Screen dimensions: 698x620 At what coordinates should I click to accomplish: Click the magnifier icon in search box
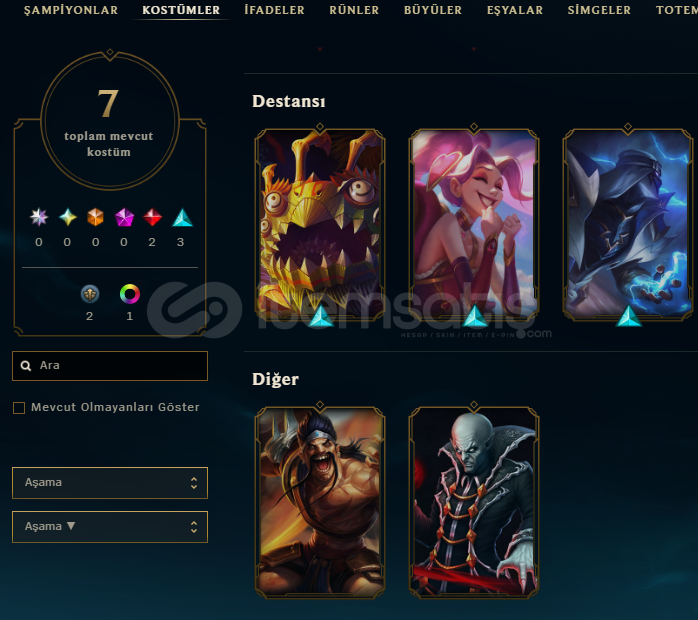pos(26,366)
